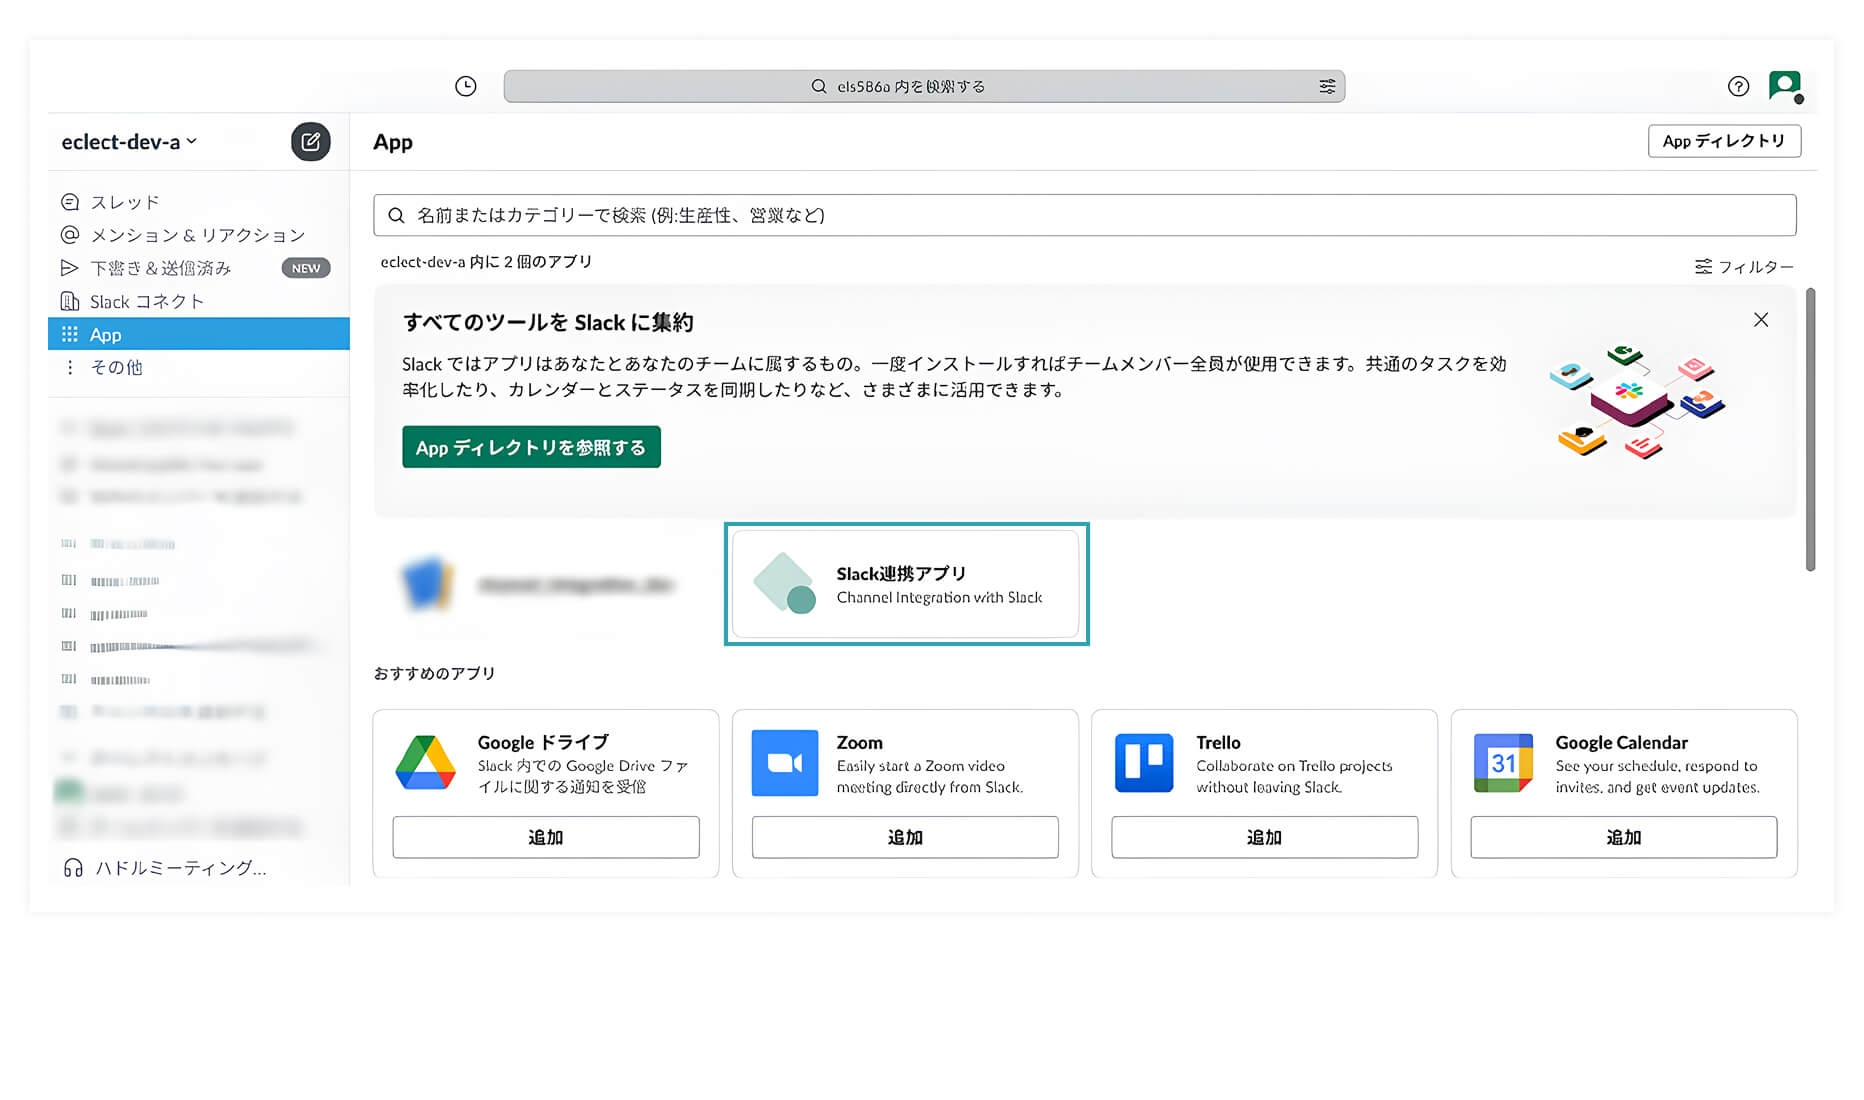Expand その他 in the sidebar
The width and height of the screenshot is (1864, 1100).
click(x=199, y=367)
